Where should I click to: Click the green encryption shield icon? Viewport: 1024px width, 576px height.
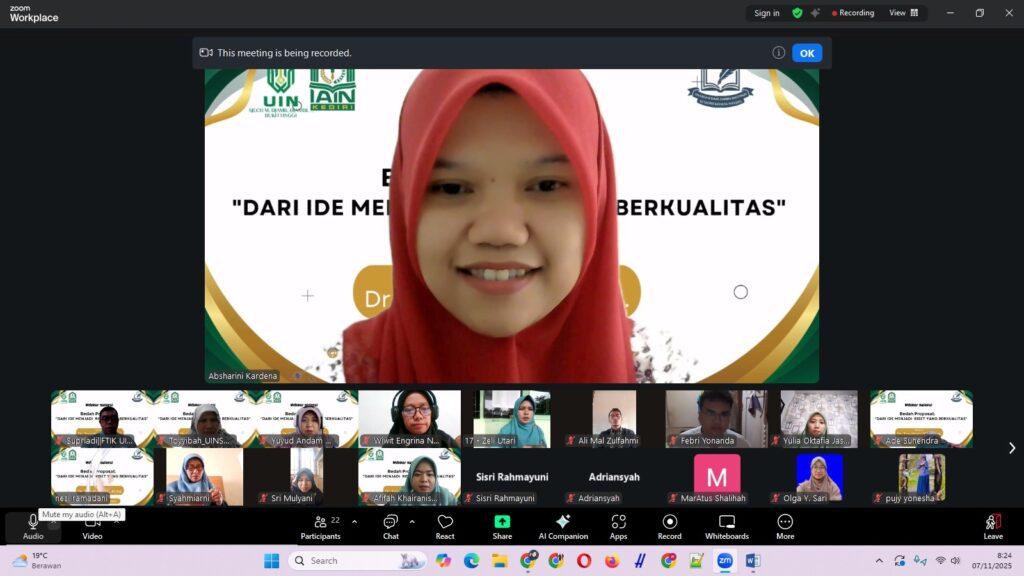(x=797, y=13)
